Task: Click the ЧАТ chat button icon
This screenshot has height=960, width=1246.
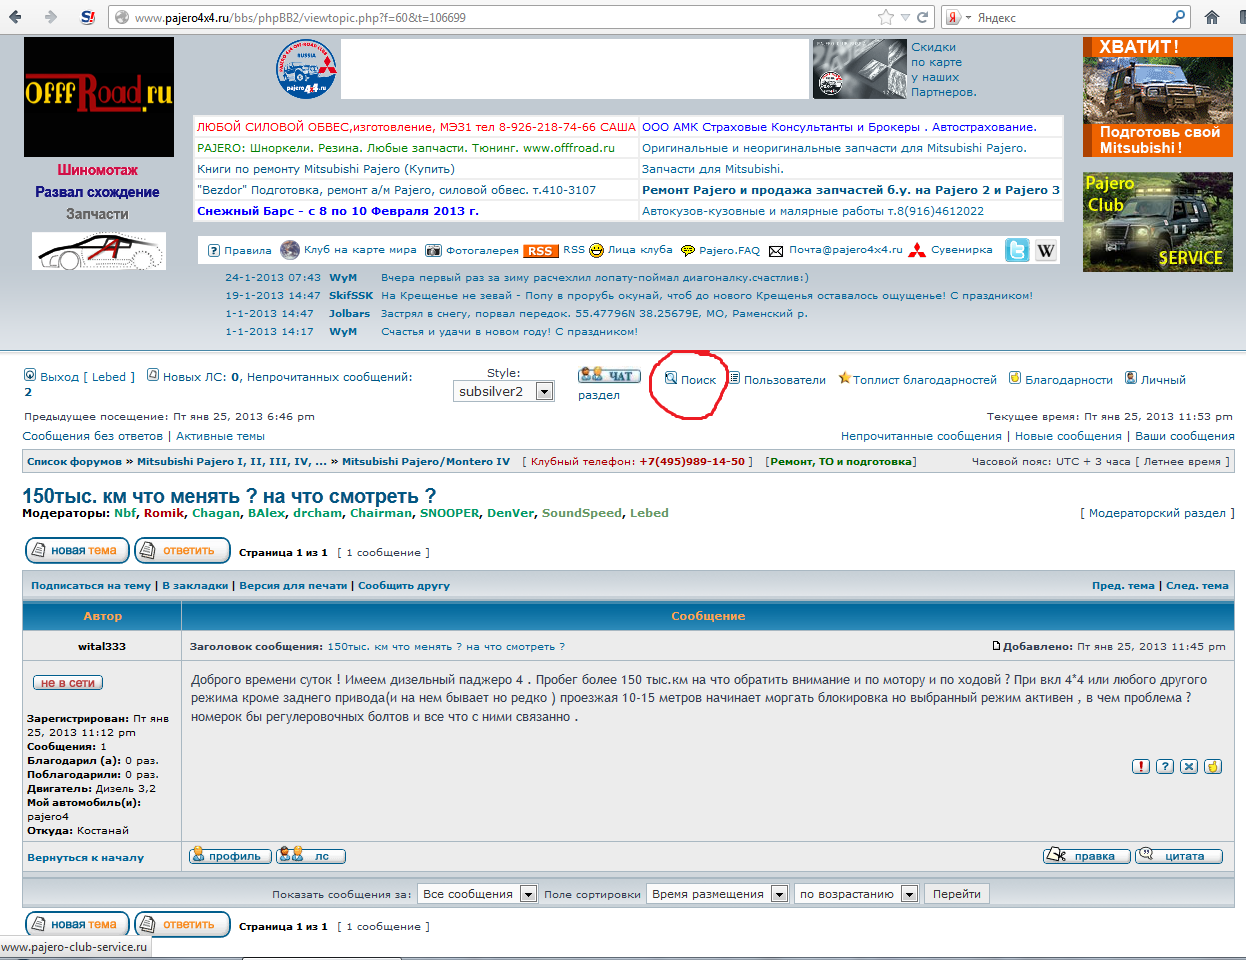Action: (609, 375)
